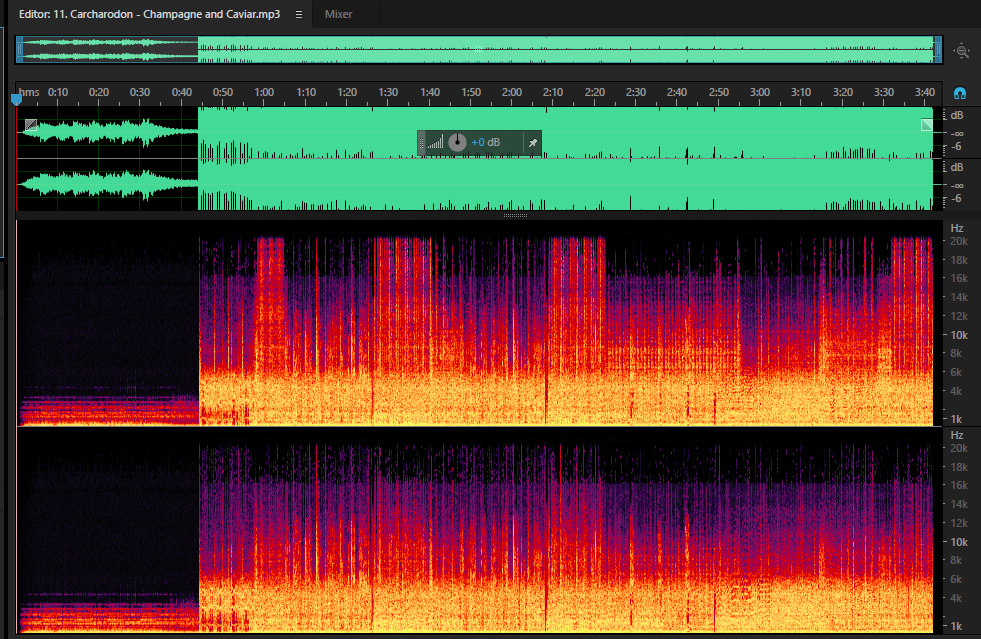981x639 pixels.
Task: Click the fade-out handle at waveform end
Action: (x=927, y=125)
